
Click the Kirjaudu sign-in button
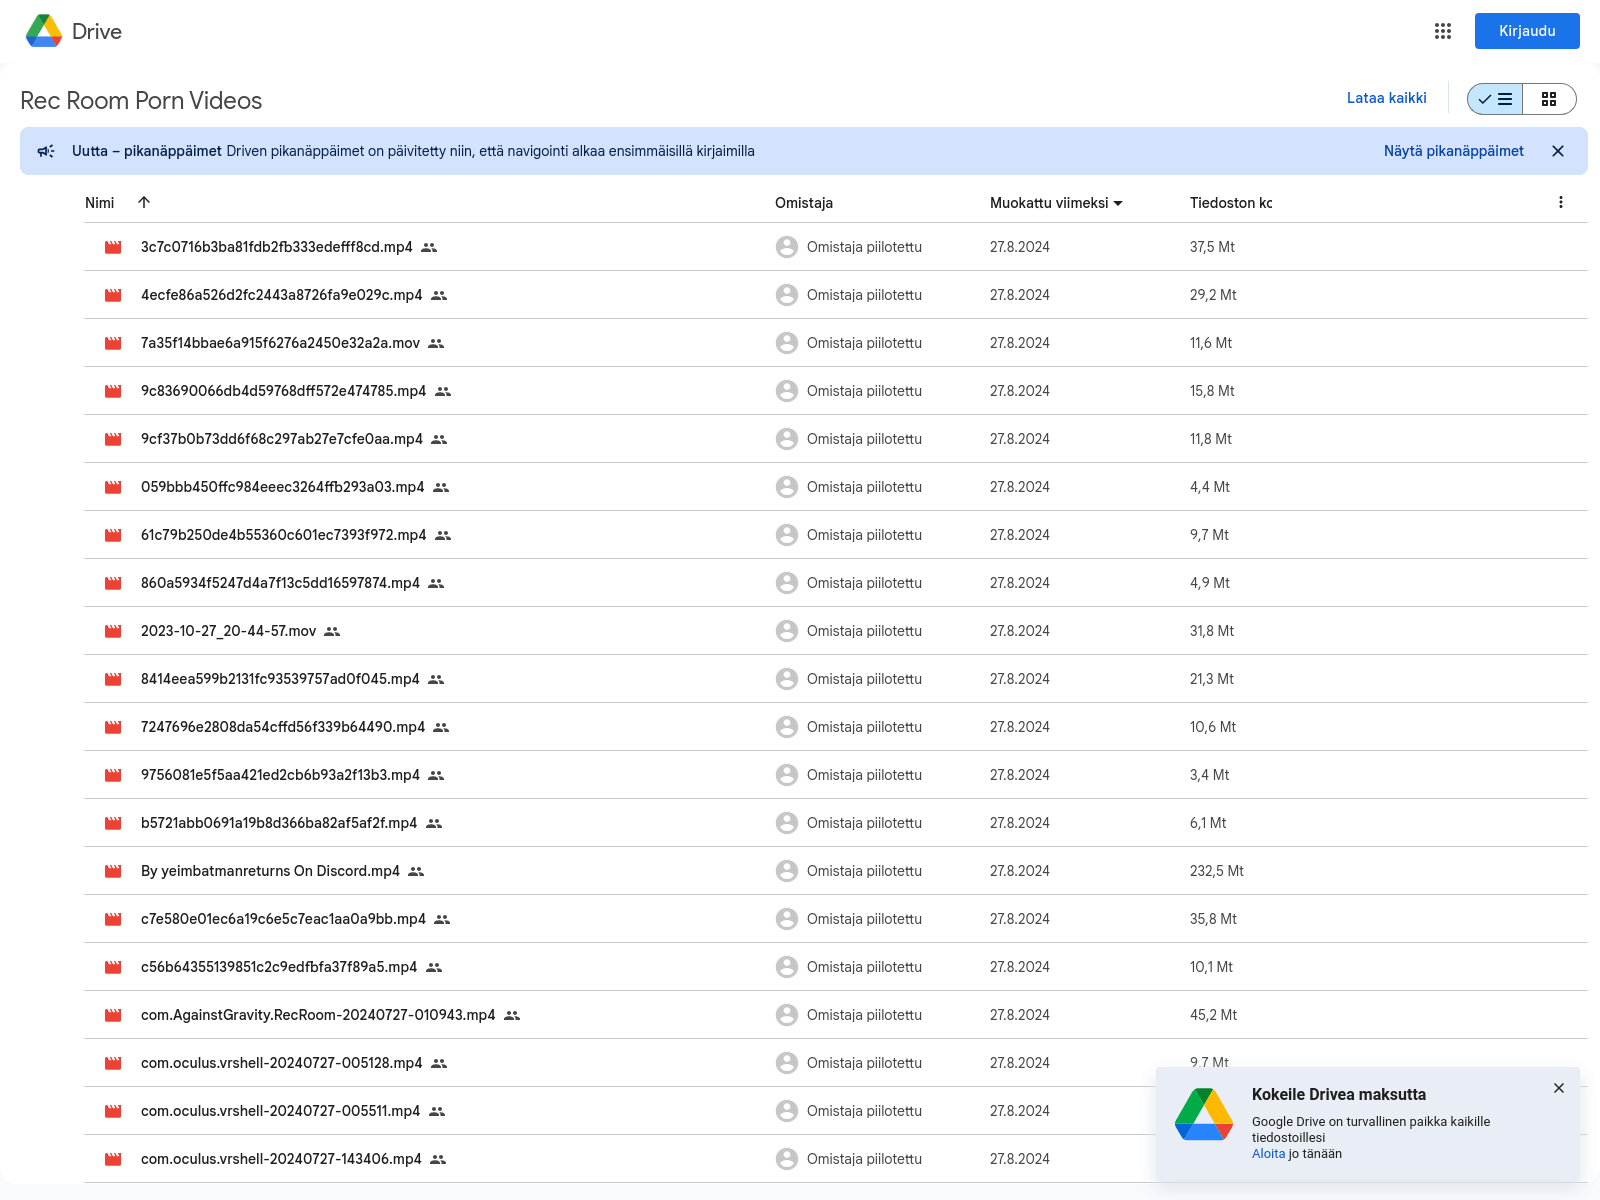click(x=1527, y=31)
